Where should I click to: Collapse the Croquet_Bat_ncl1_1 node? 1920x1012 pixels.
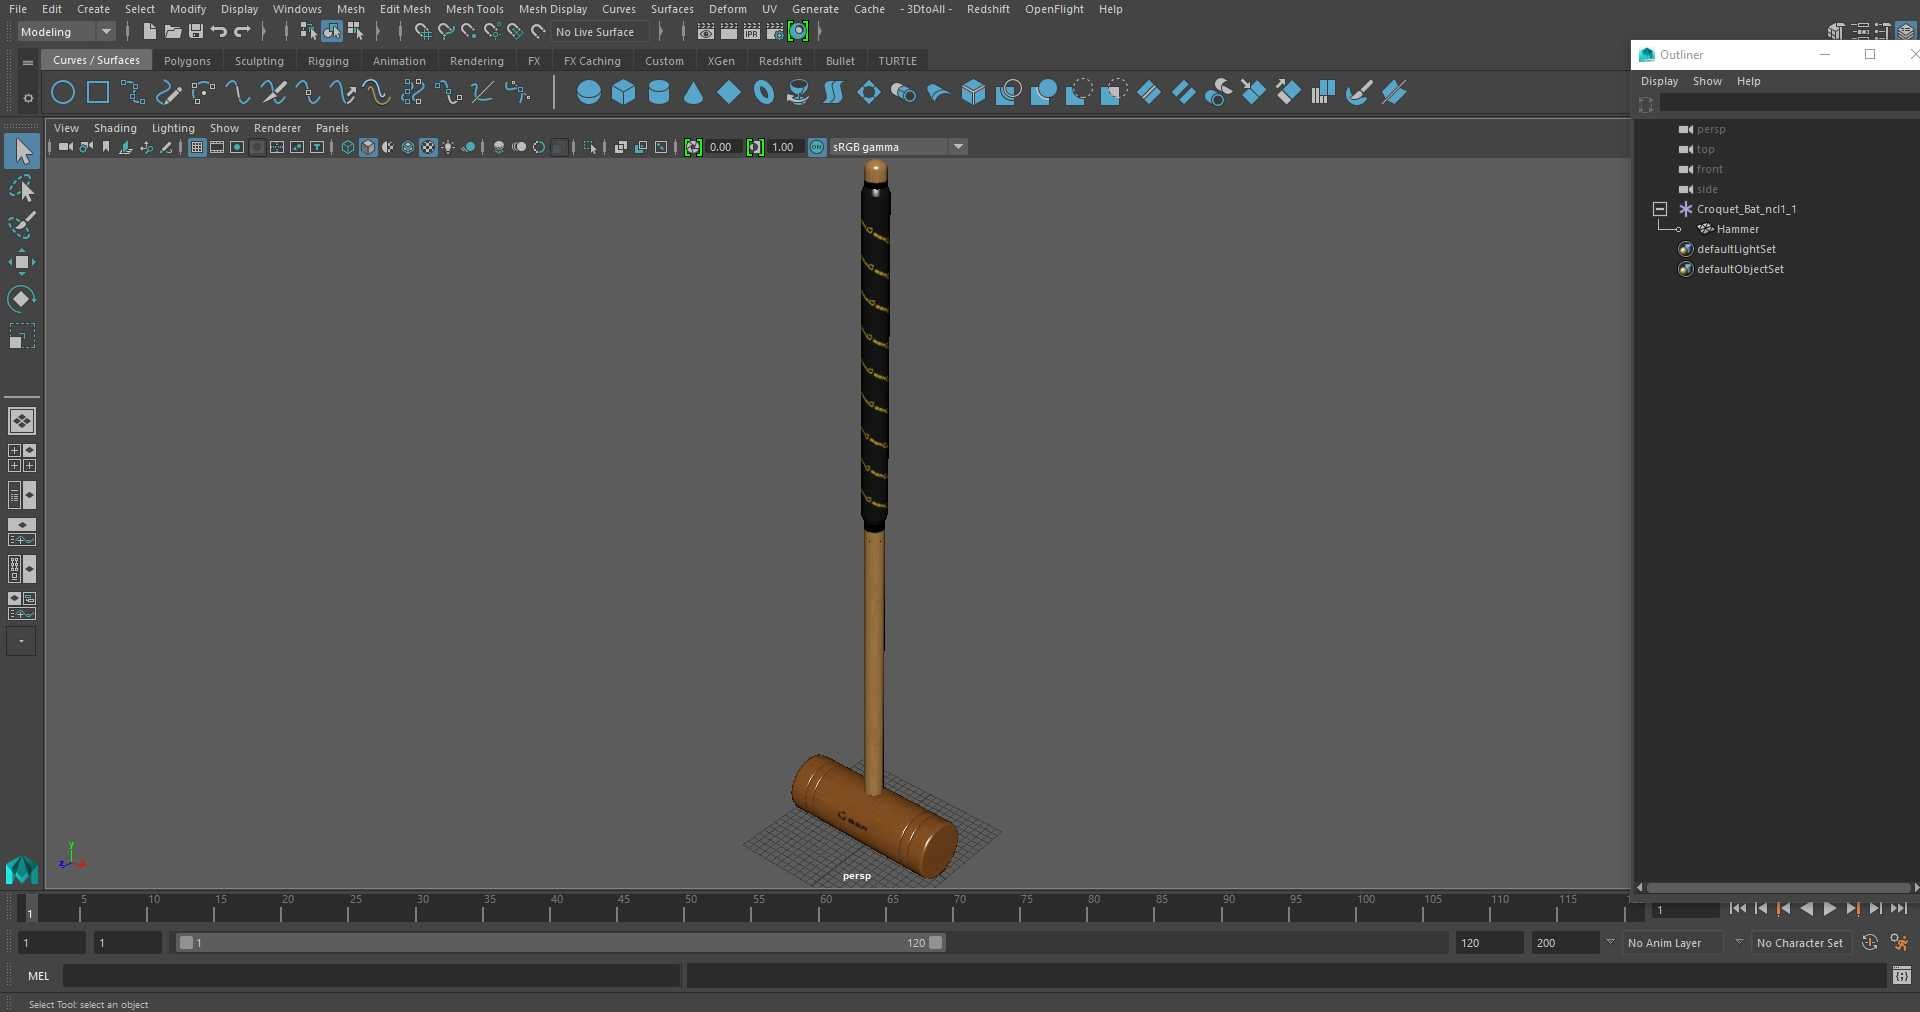click(1660, 209)
